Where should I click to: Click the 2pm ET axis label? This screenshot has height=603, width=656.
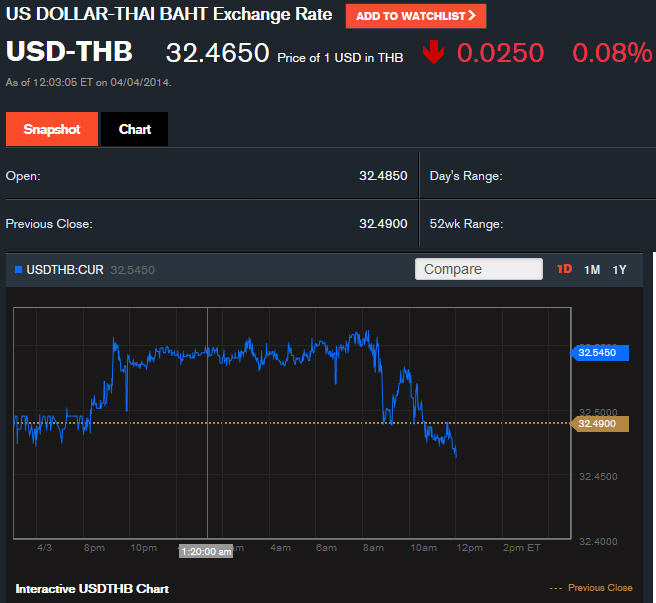[x=521, y=548]
